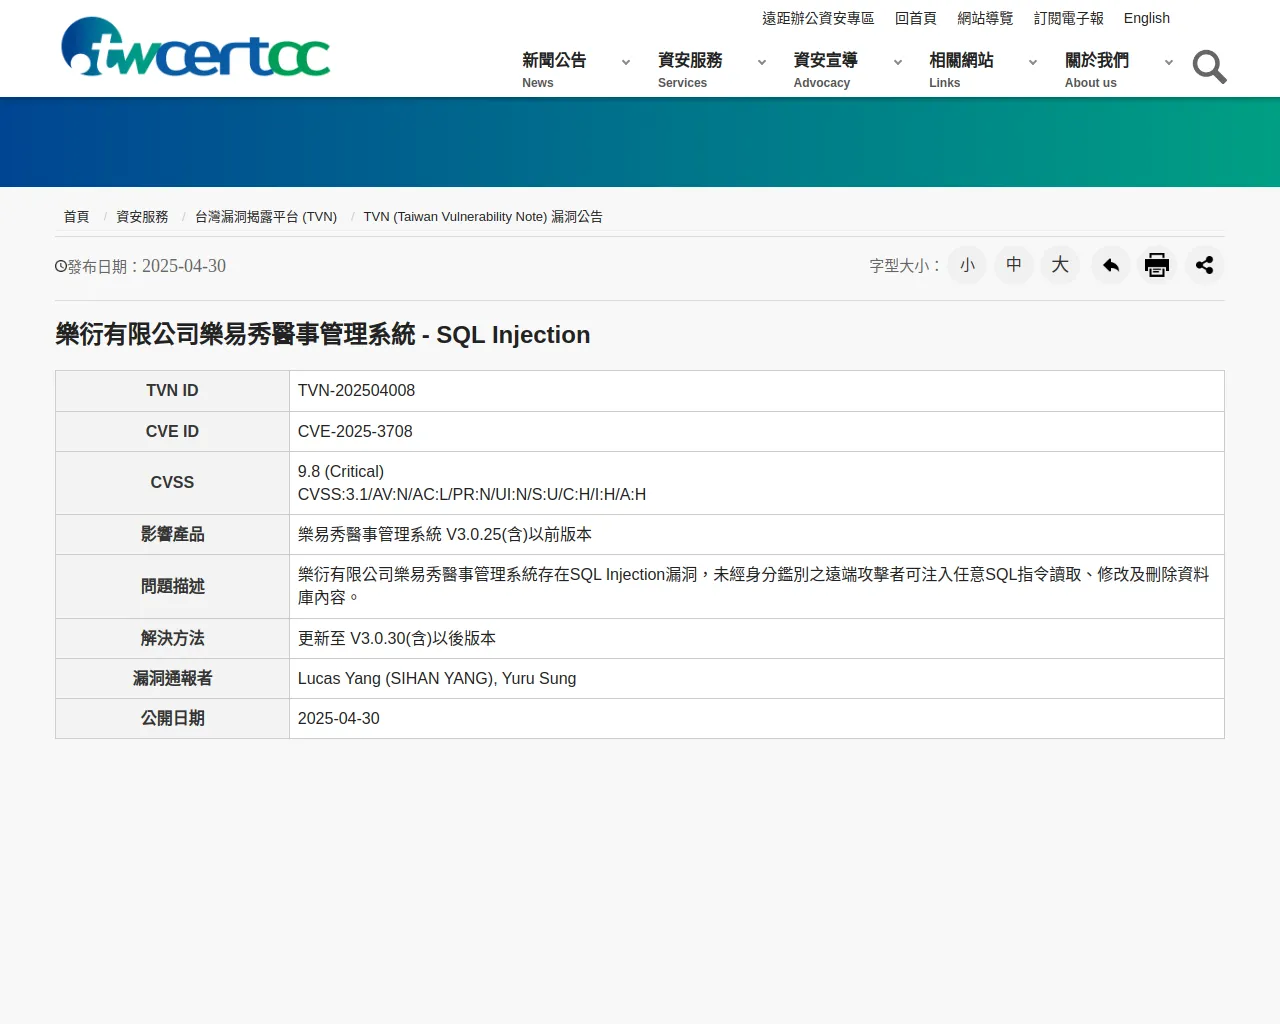Open the 新聞公告 News menu item

(554, 70)
